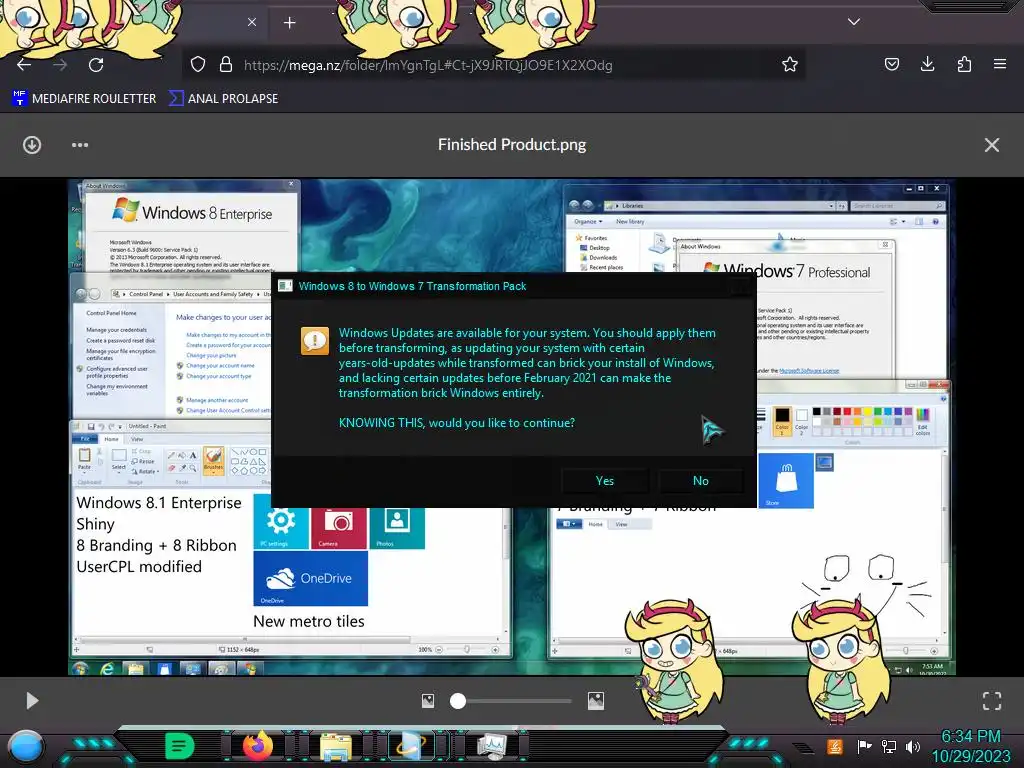
Task: Open Firefox from the taskbar
Action: point(257,746)
